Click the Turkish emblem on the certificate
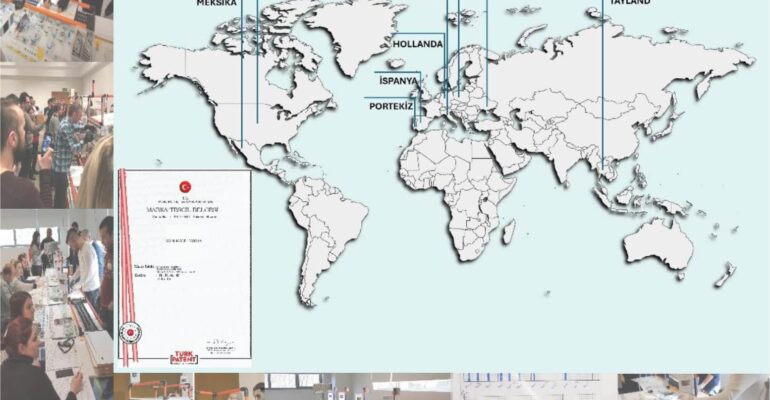This screenshot has width=770, height=400. point(185,186)
